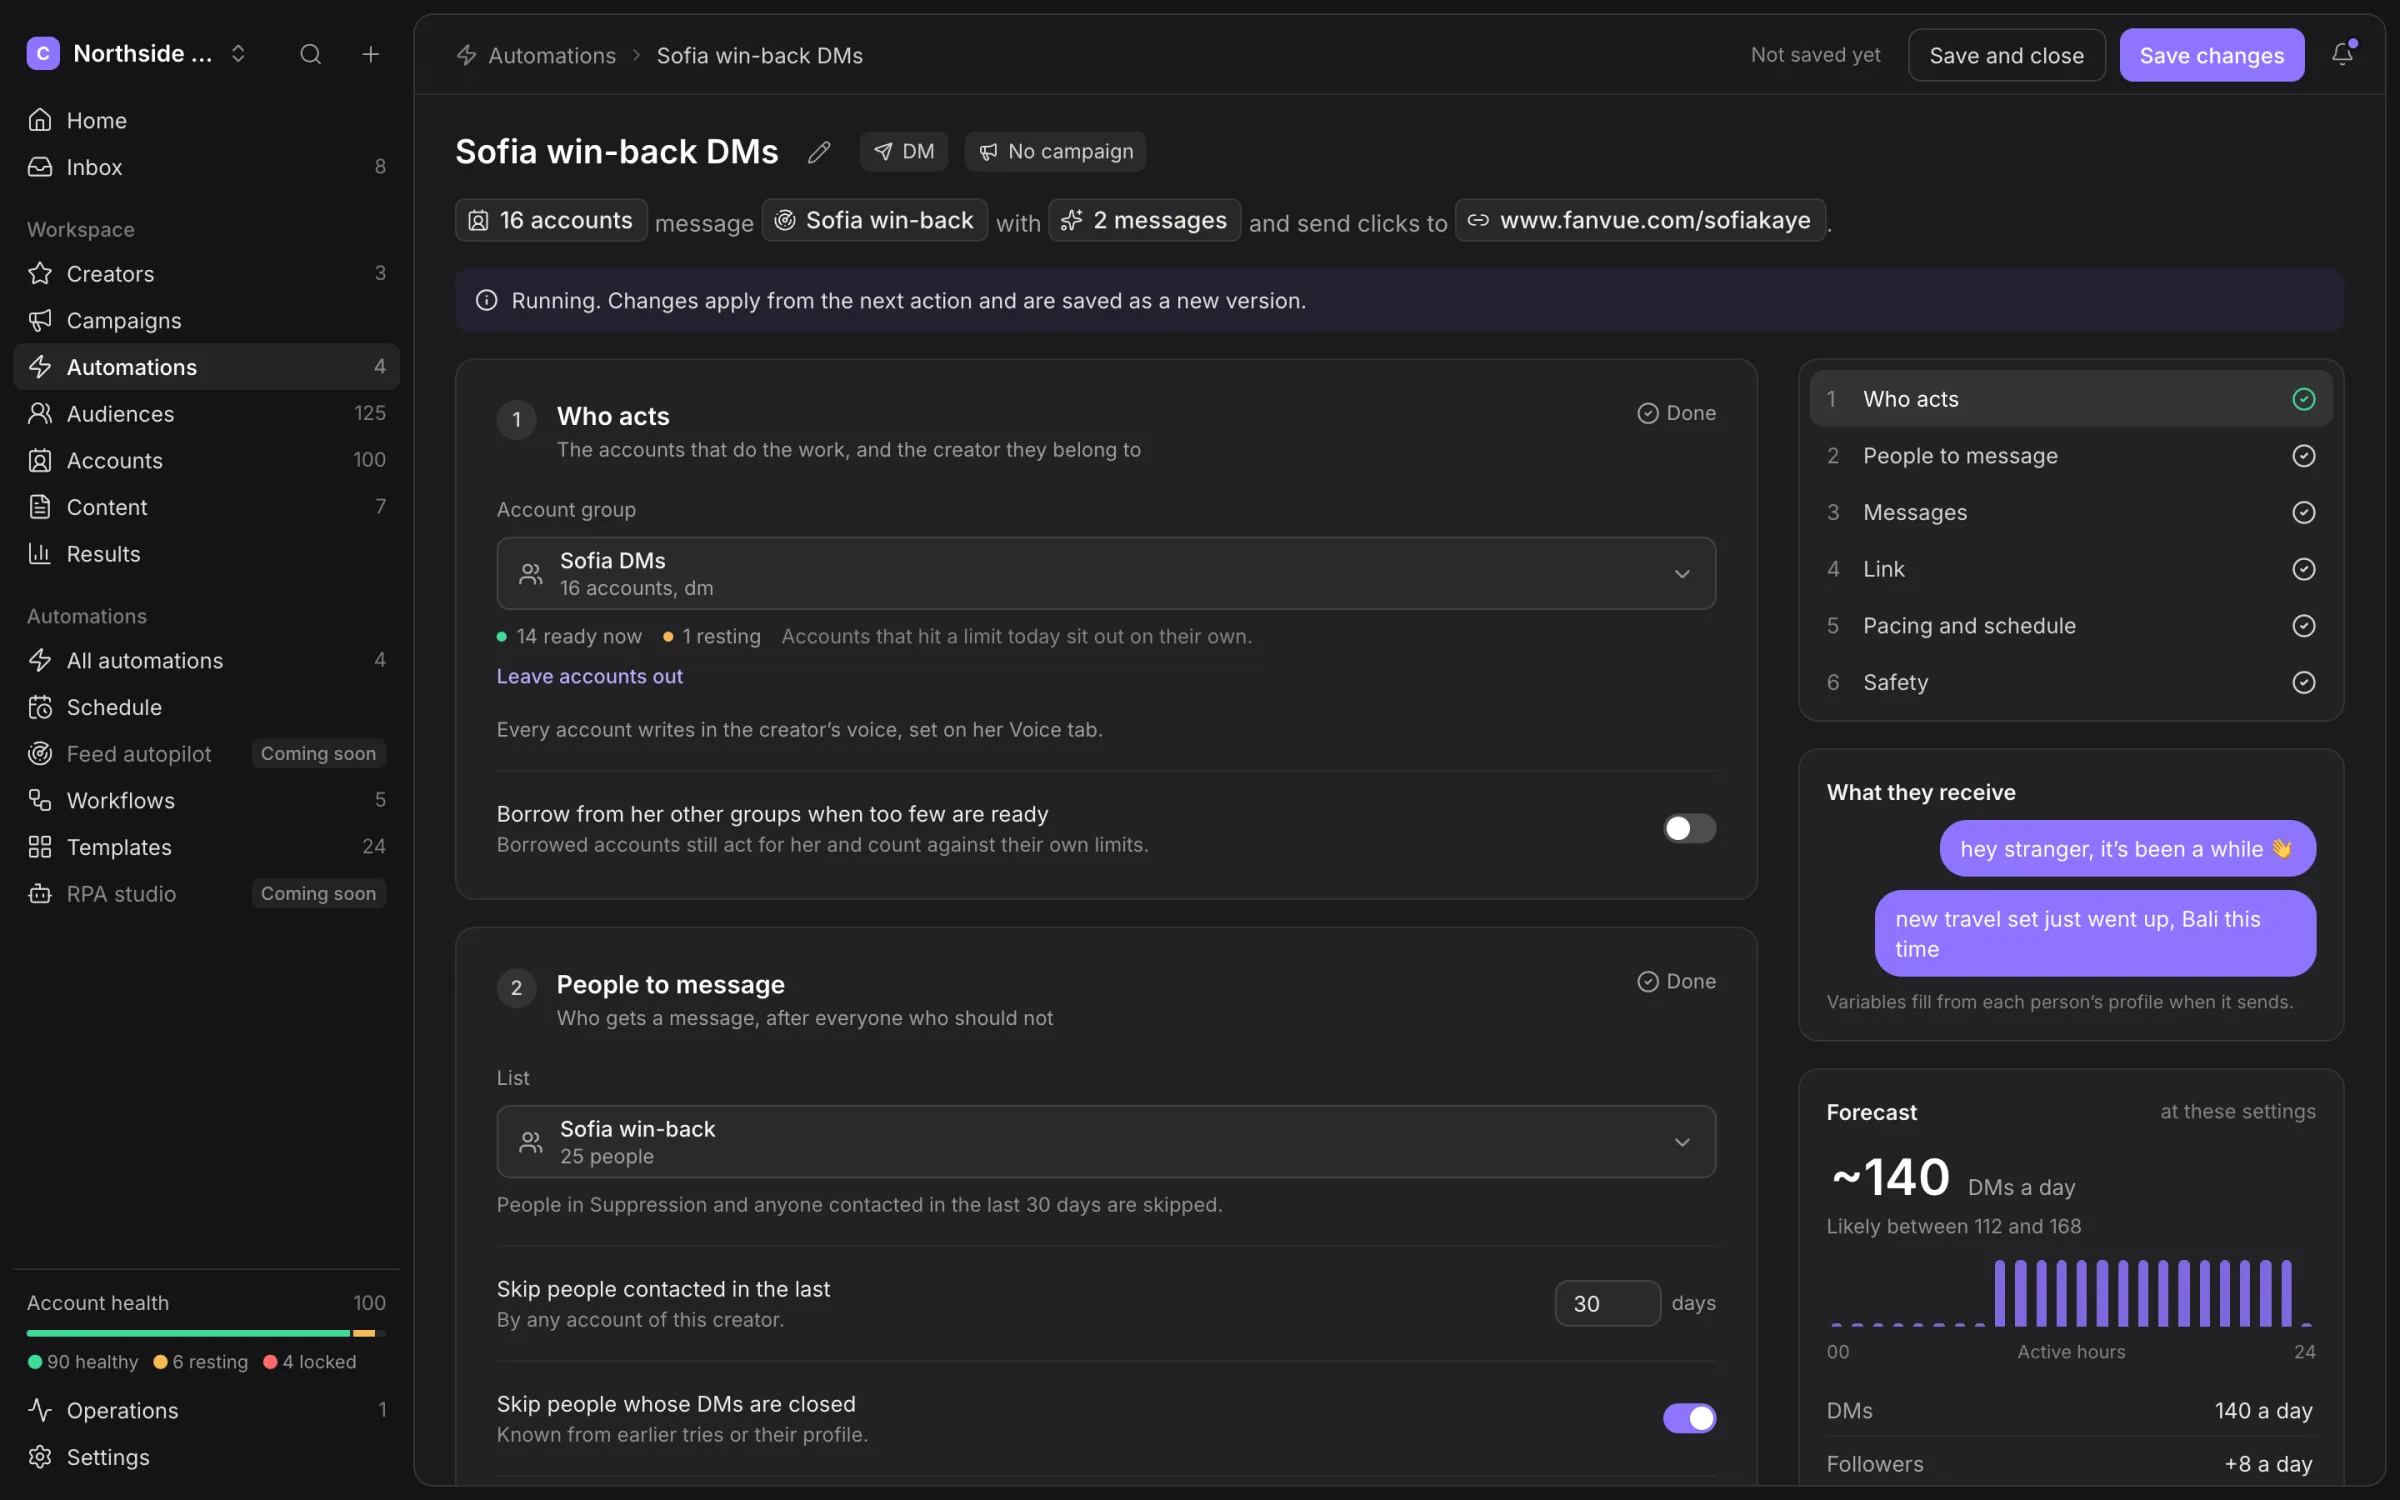Click the Inbox tray icon
The image size is (2400, 1500).
click(x=40, y=167)
